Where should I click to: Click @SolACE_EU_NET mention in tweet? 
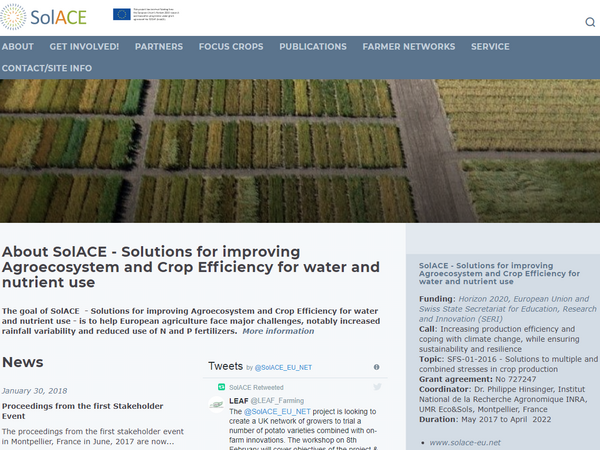tap(277, 412)
